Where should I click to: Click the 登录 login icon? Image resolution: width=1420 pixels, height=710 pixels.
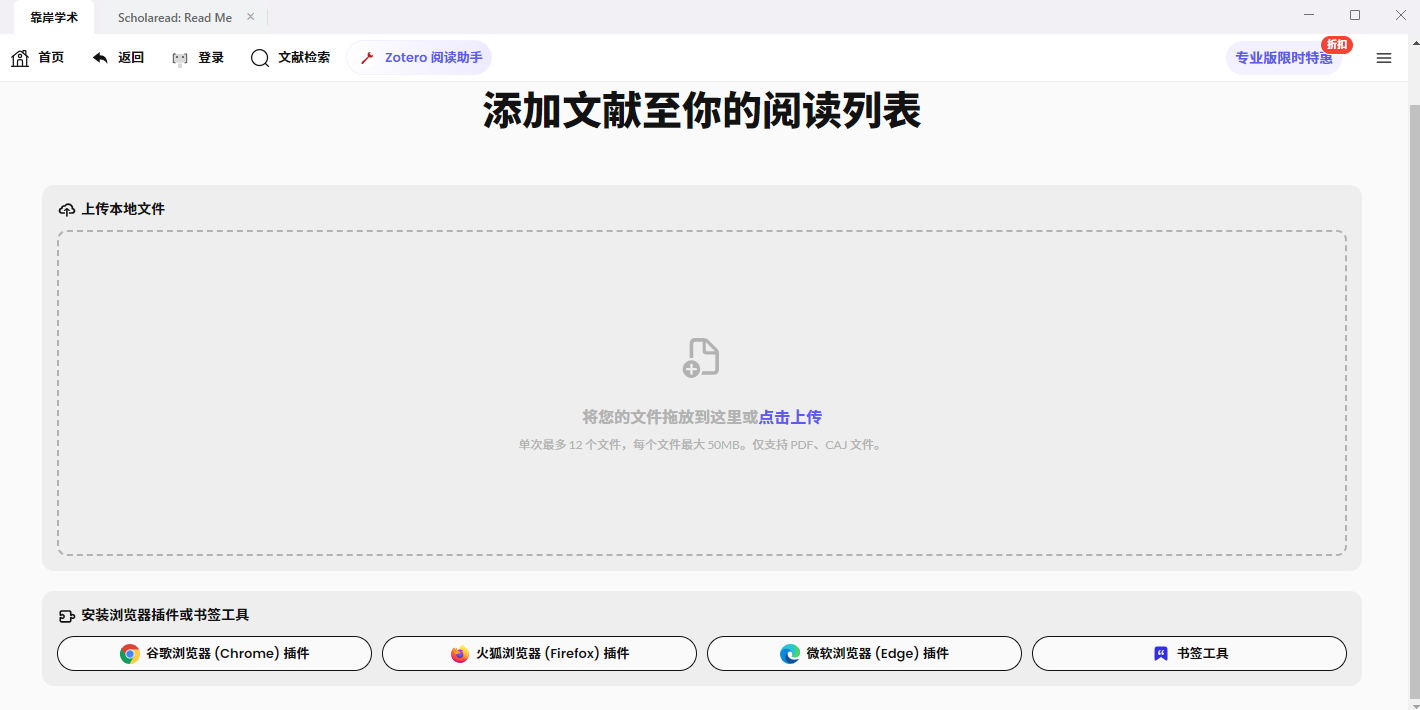[x=180, y=57]
